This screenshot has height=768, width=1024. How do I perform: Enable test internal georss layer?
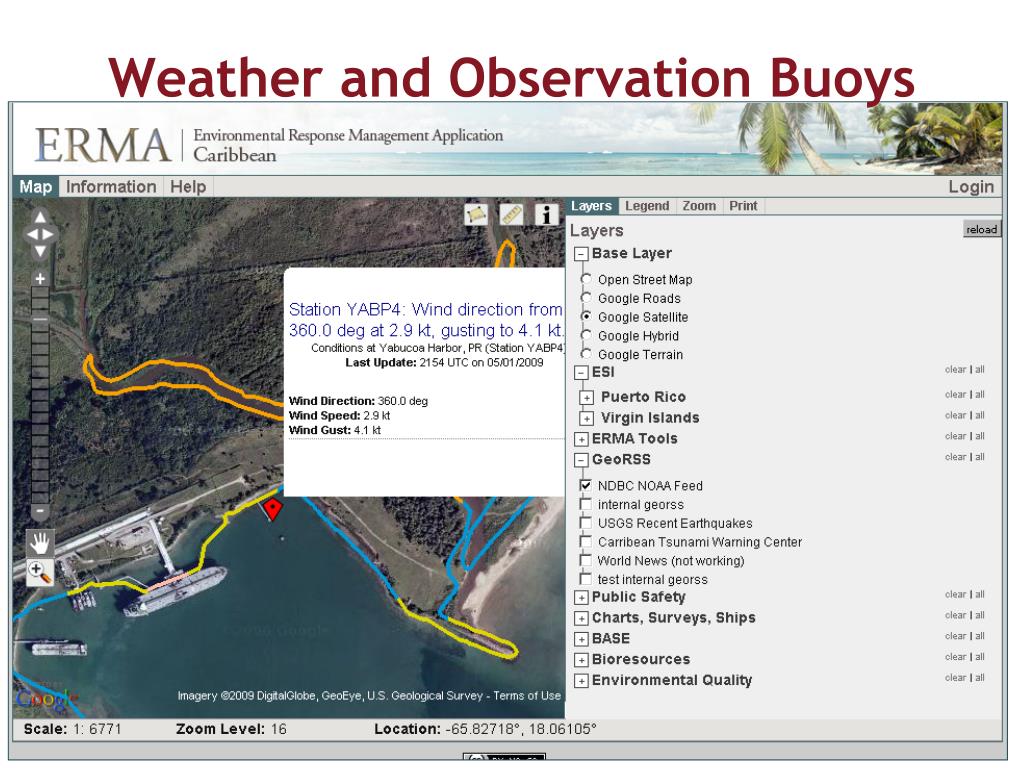pyautogui.click(x=586, y=579)
